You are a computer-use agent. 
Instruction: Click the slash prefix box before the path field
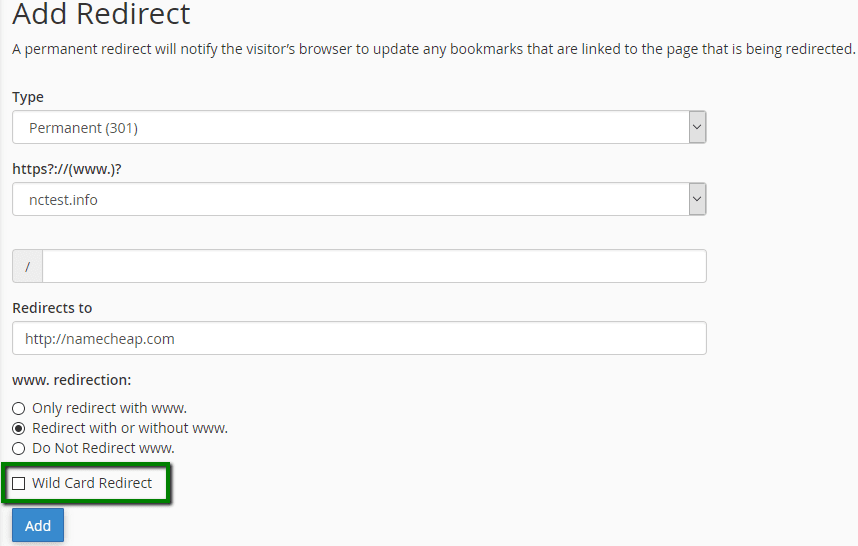pos(27,266)
